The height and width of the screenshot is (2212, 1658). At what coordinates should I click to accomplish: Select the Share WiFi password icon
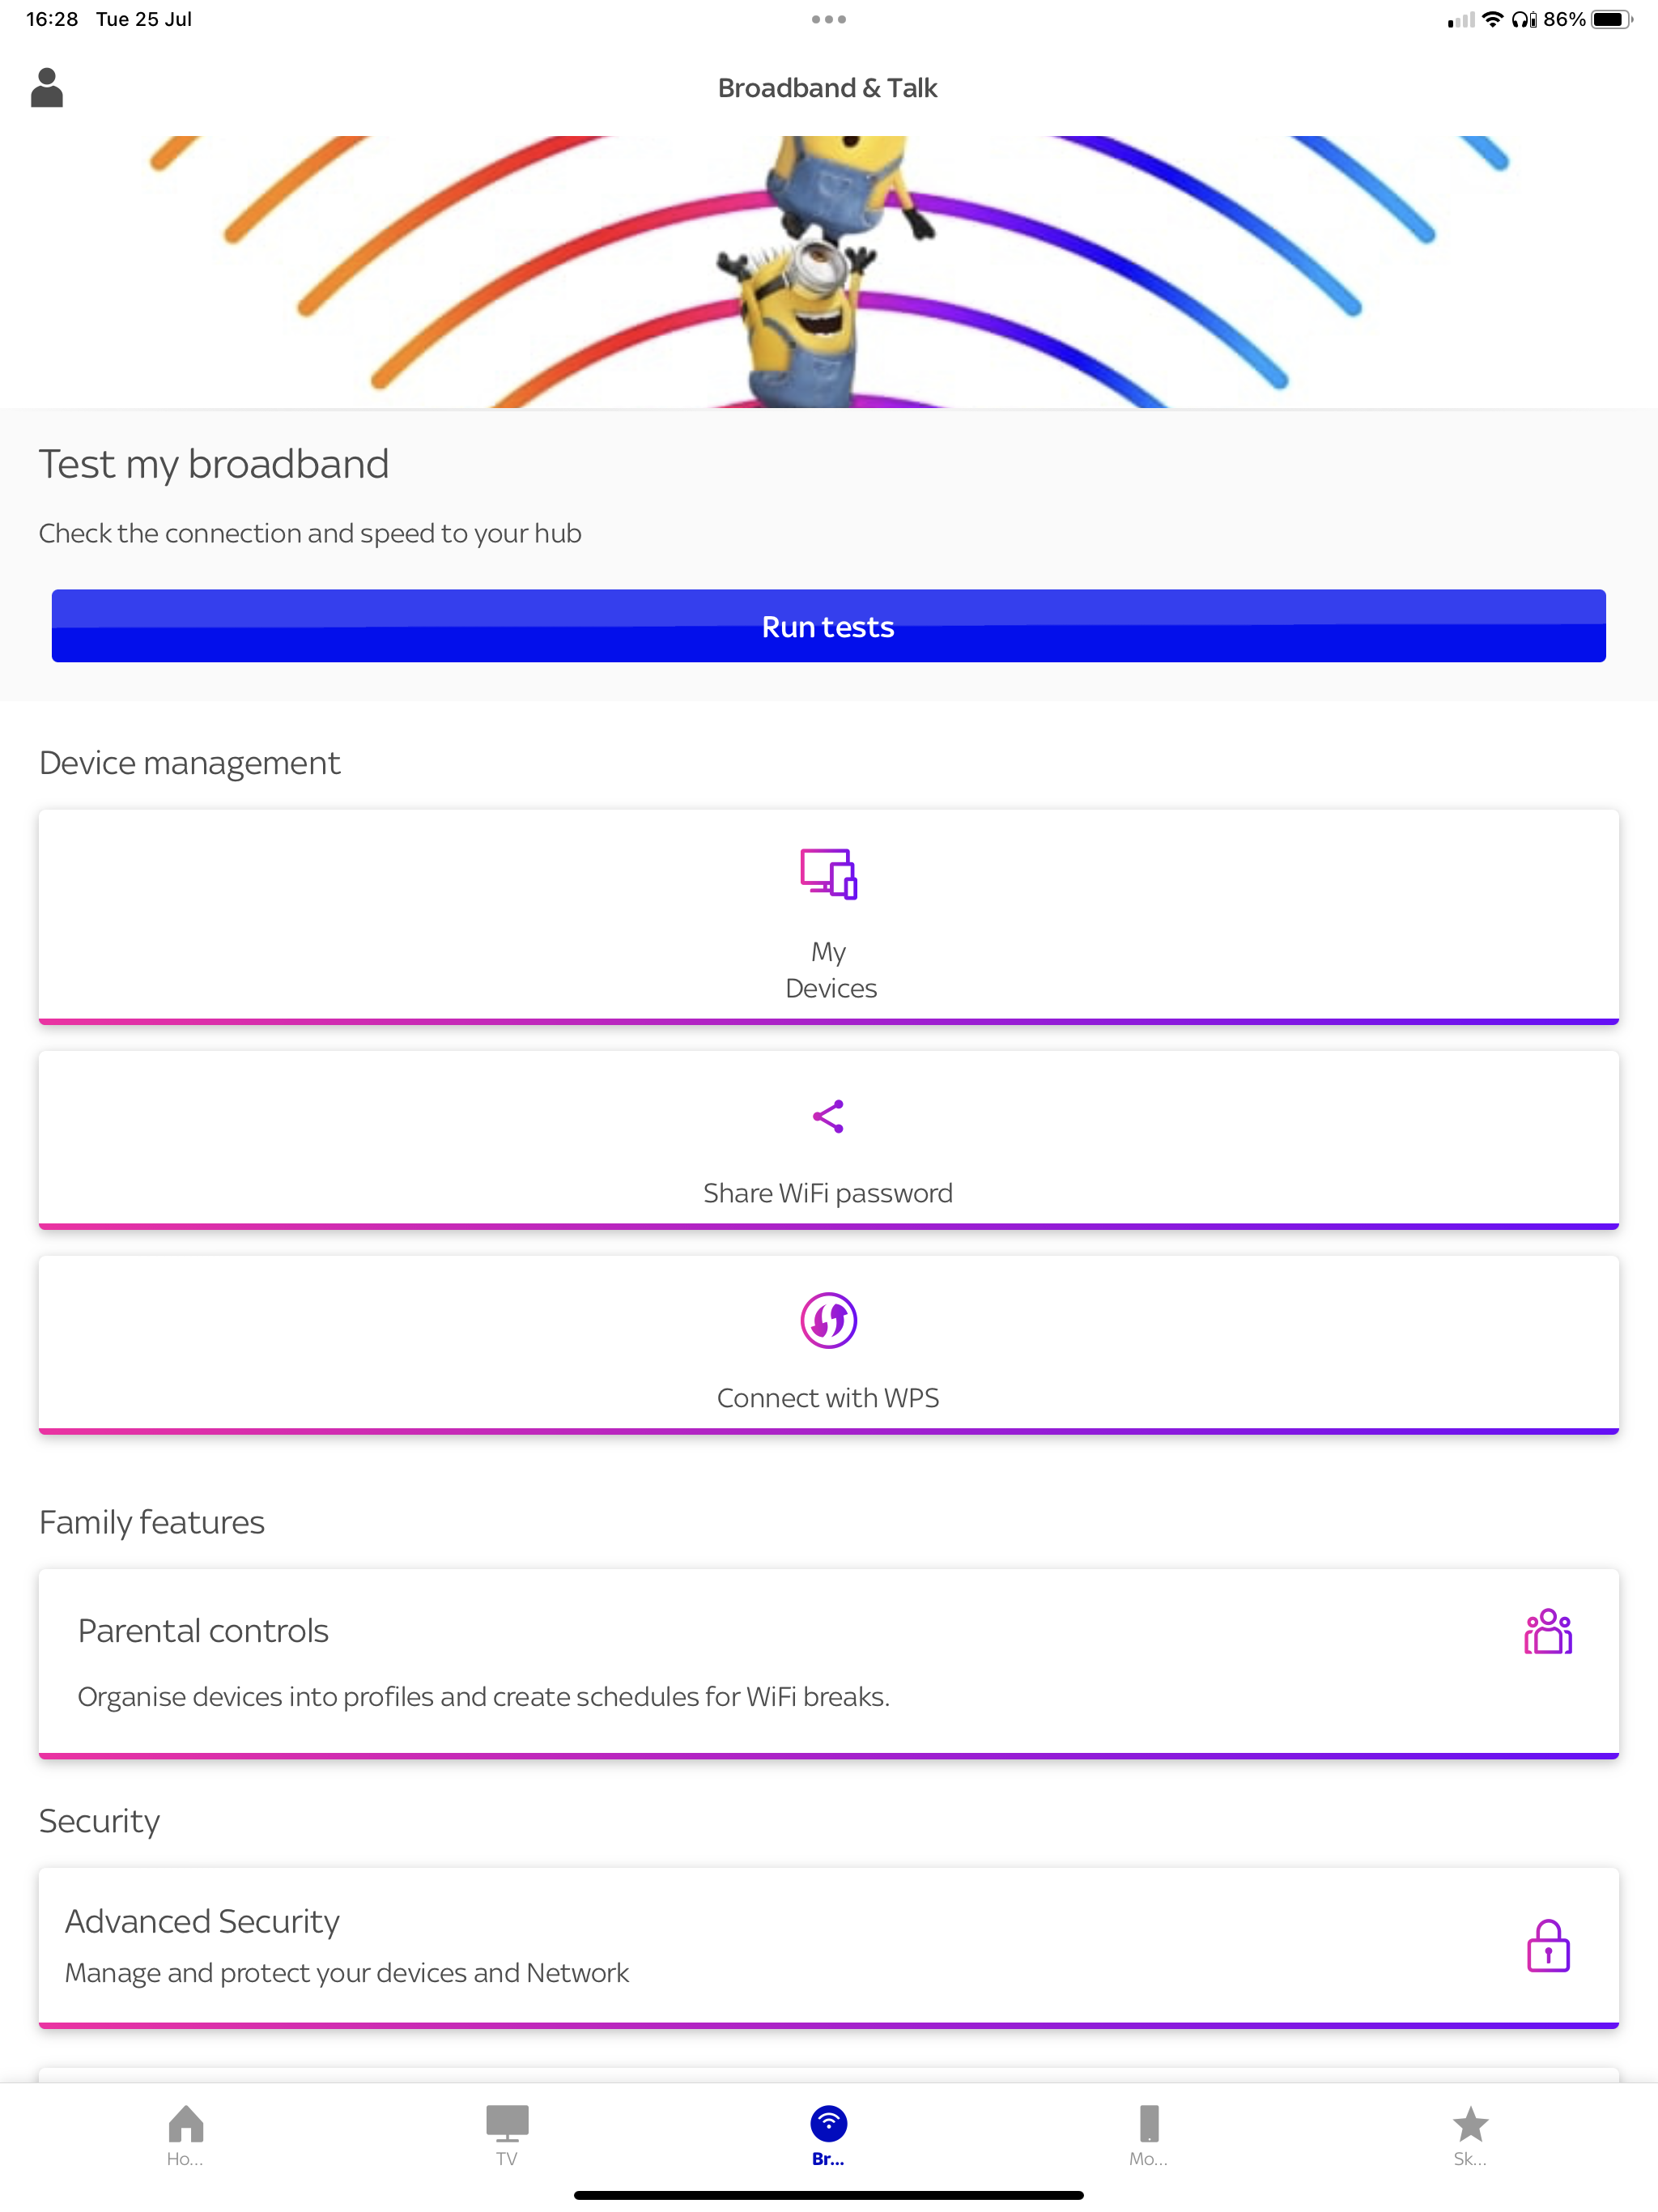coord(827,1115)
